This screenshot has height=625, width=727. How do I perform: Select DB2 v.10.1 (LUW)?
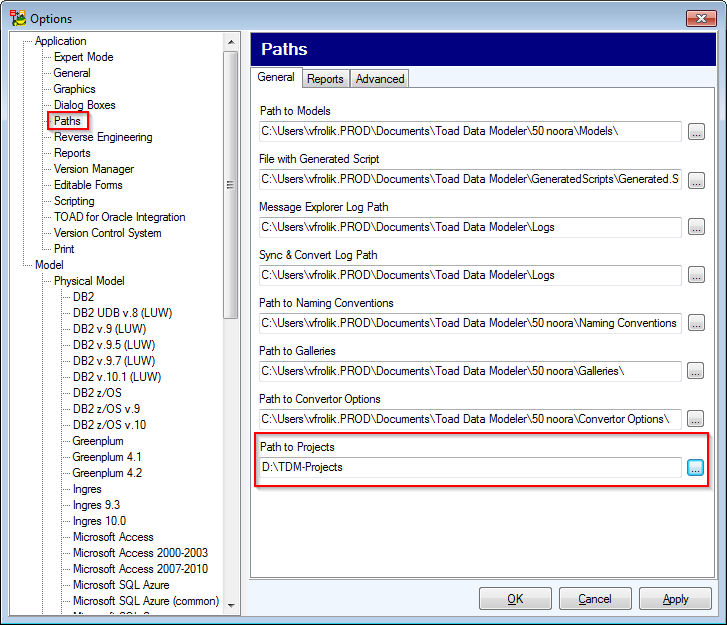tap(117, 377)
